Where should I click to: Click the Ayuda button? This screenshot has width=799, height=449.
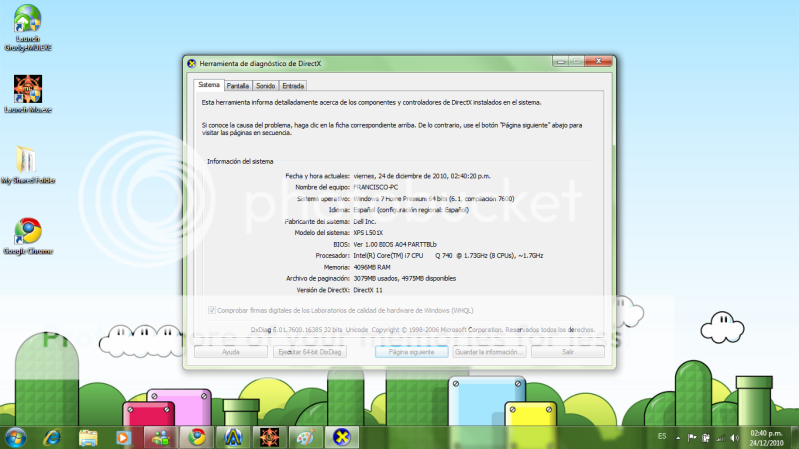point(231,352)
